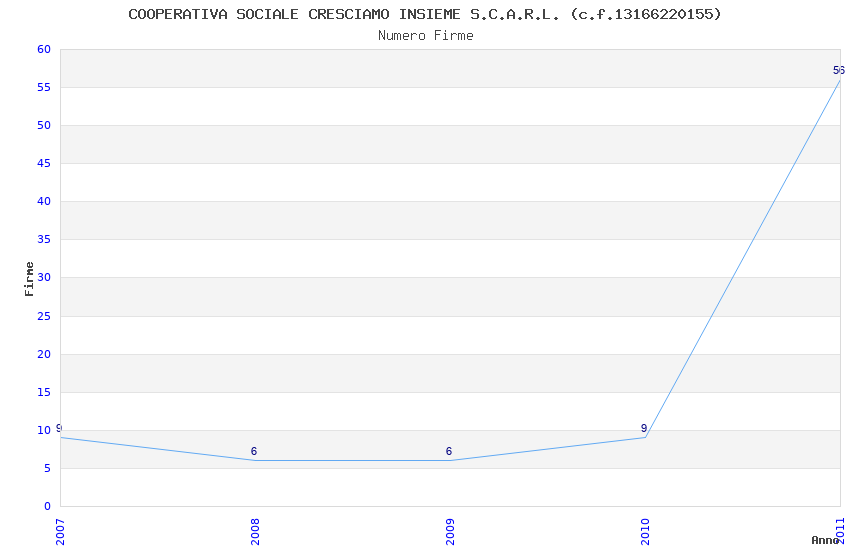
Task: Click the y-axis tick value 55
Action: coord(44,87)
